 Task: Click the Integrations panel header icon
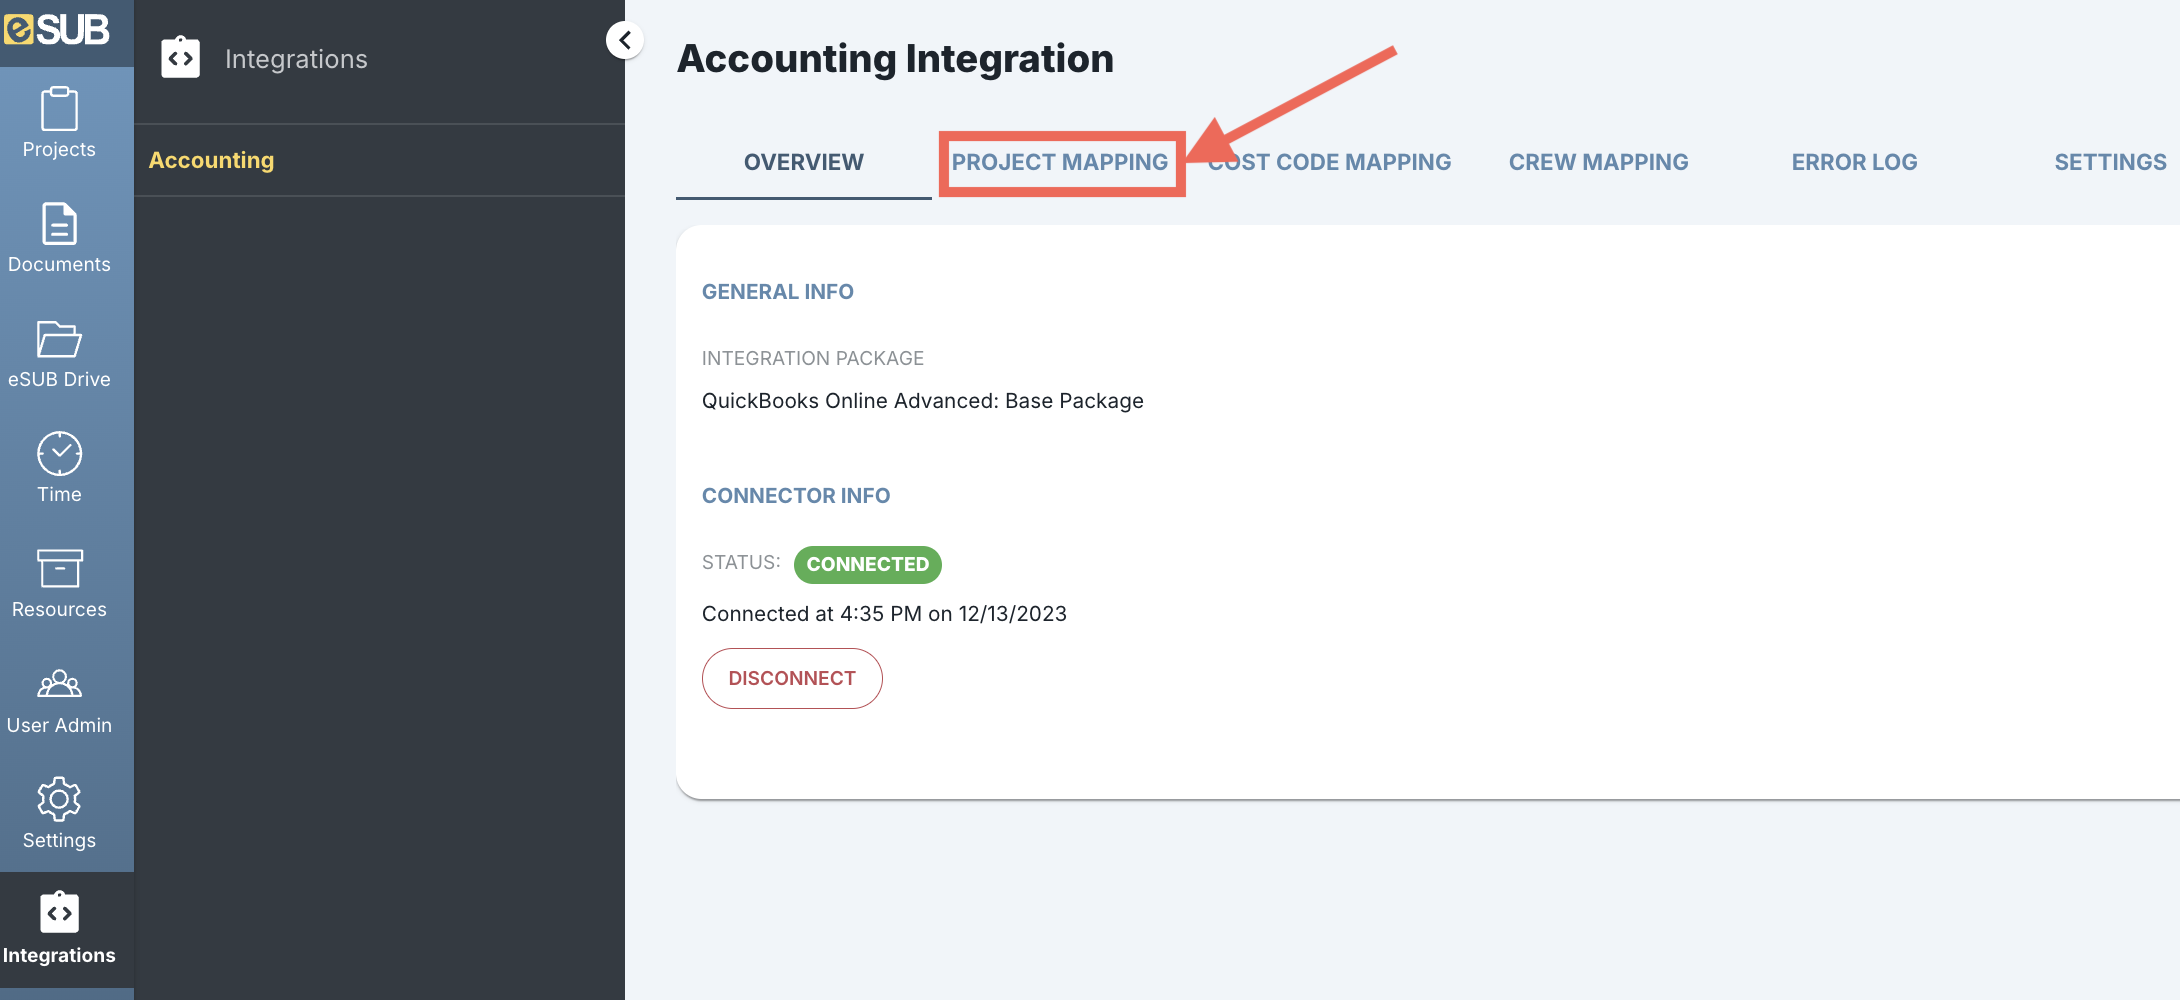(181, 58)
